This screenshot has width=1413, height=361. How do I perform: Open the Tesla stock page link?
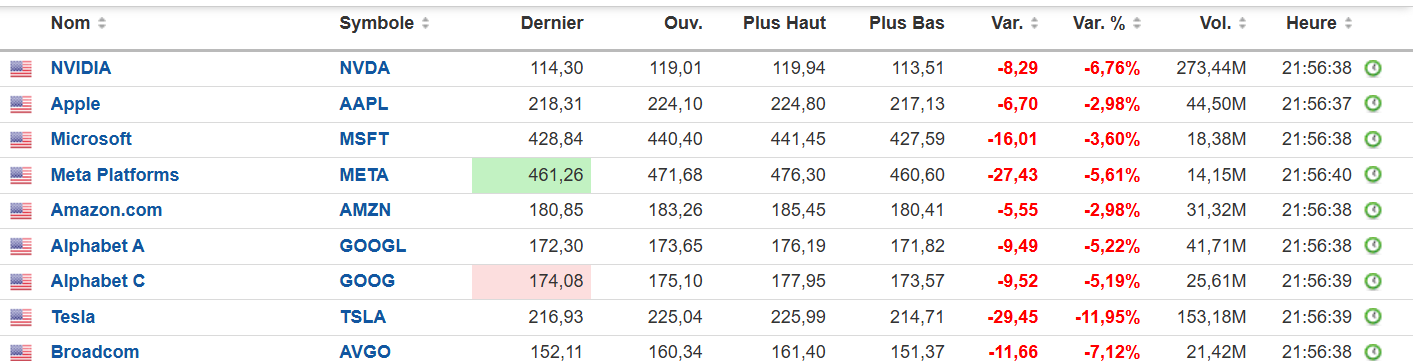(73, 317)
